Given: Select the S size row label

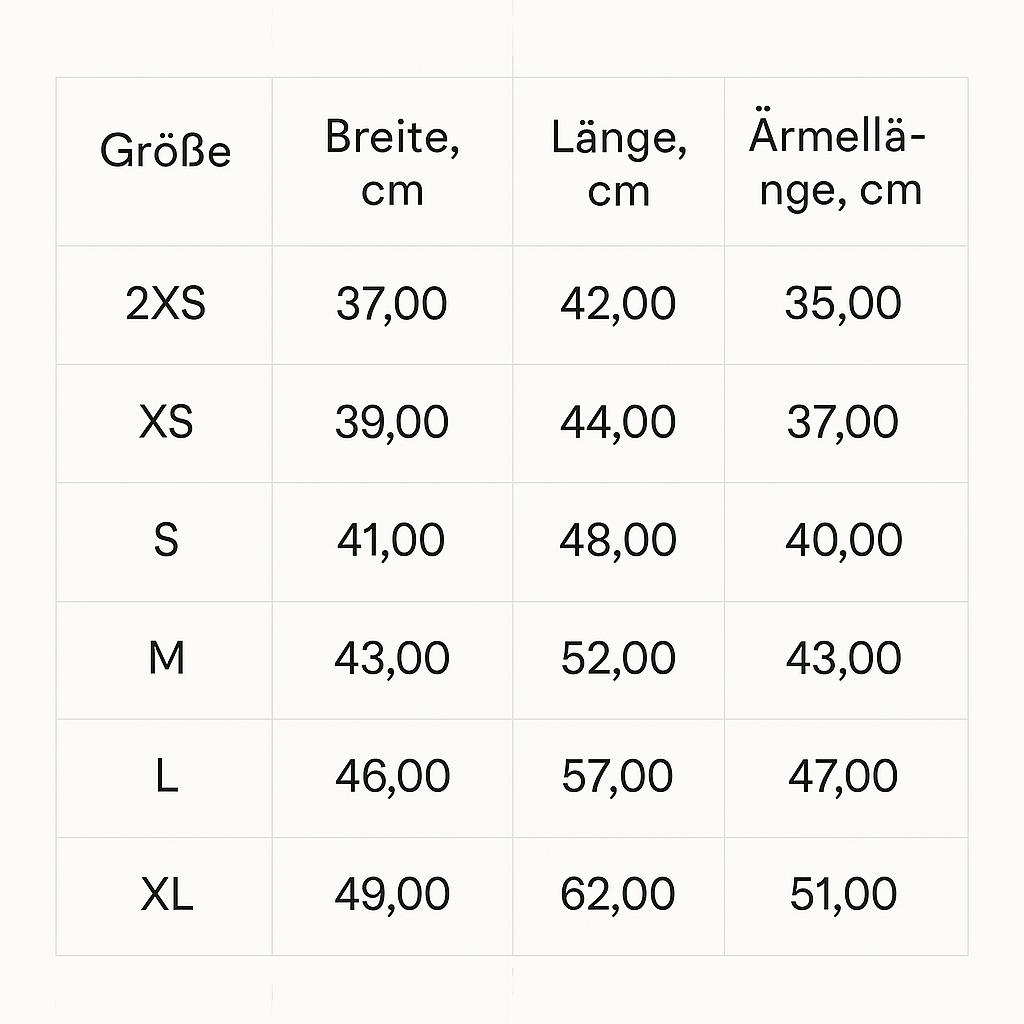Looking at the screenshot, I should [166, 540].
